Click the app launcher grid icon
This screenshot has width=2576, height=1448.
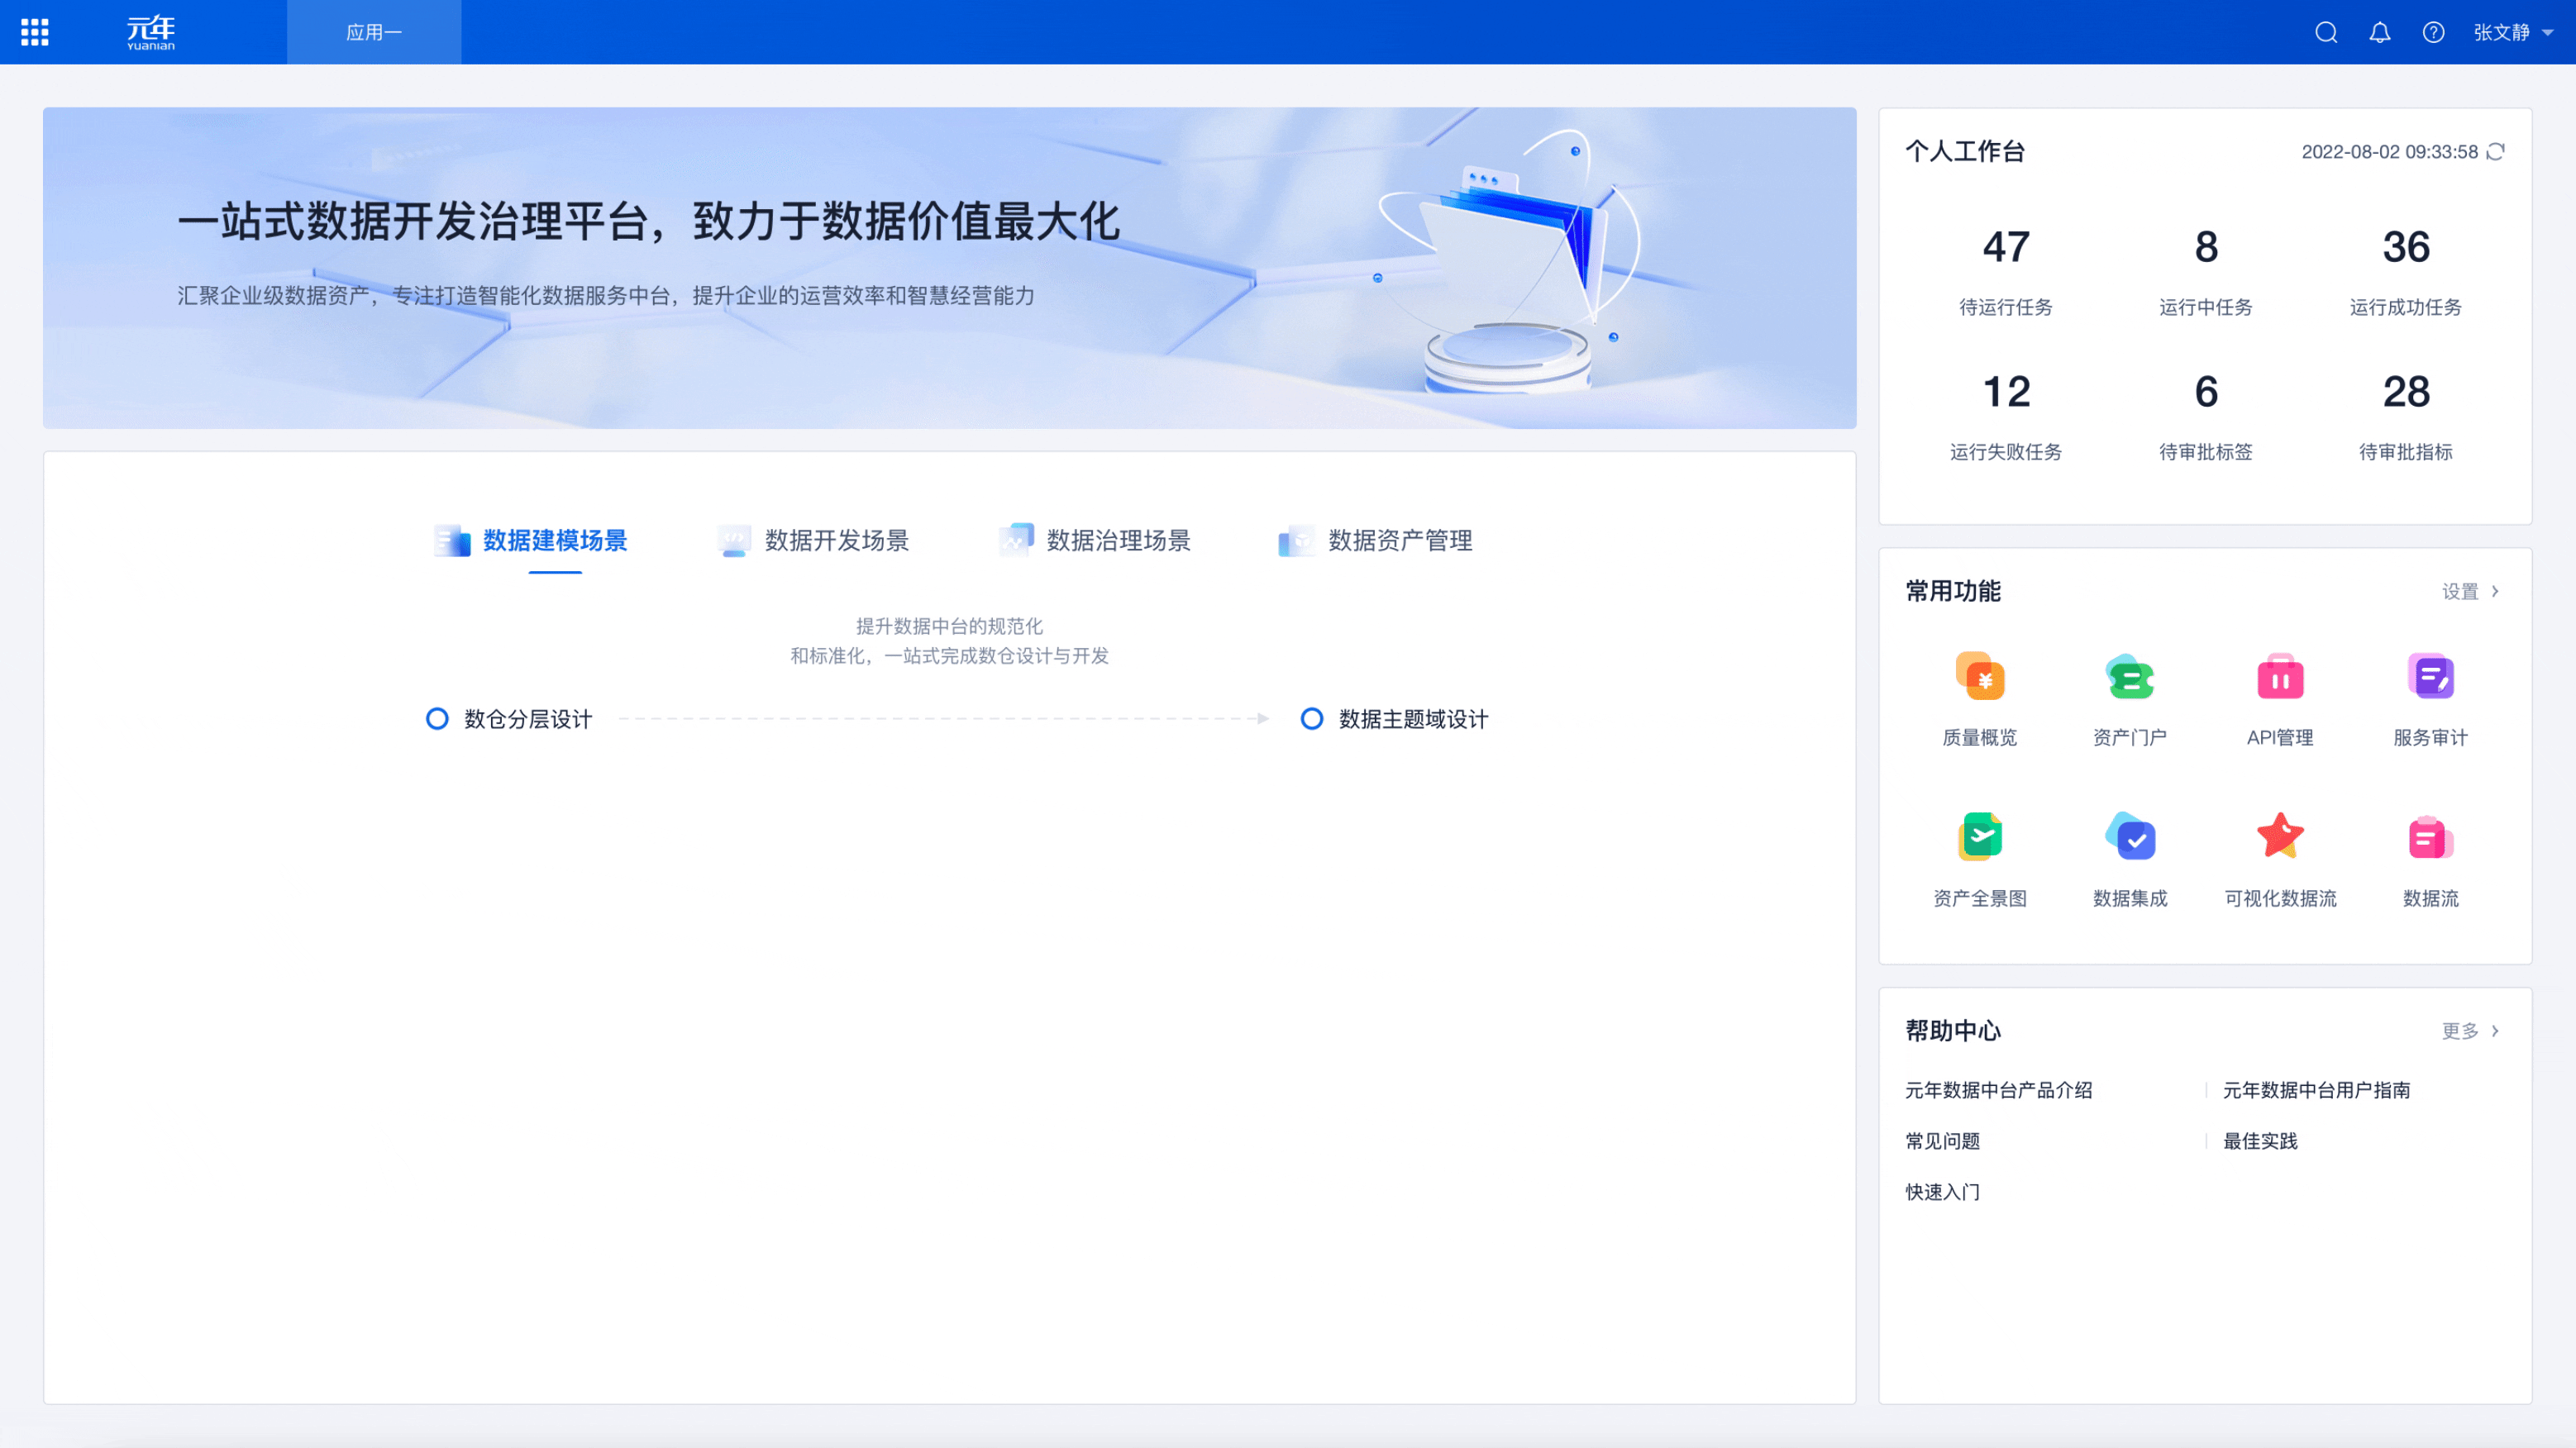(36, 32)
